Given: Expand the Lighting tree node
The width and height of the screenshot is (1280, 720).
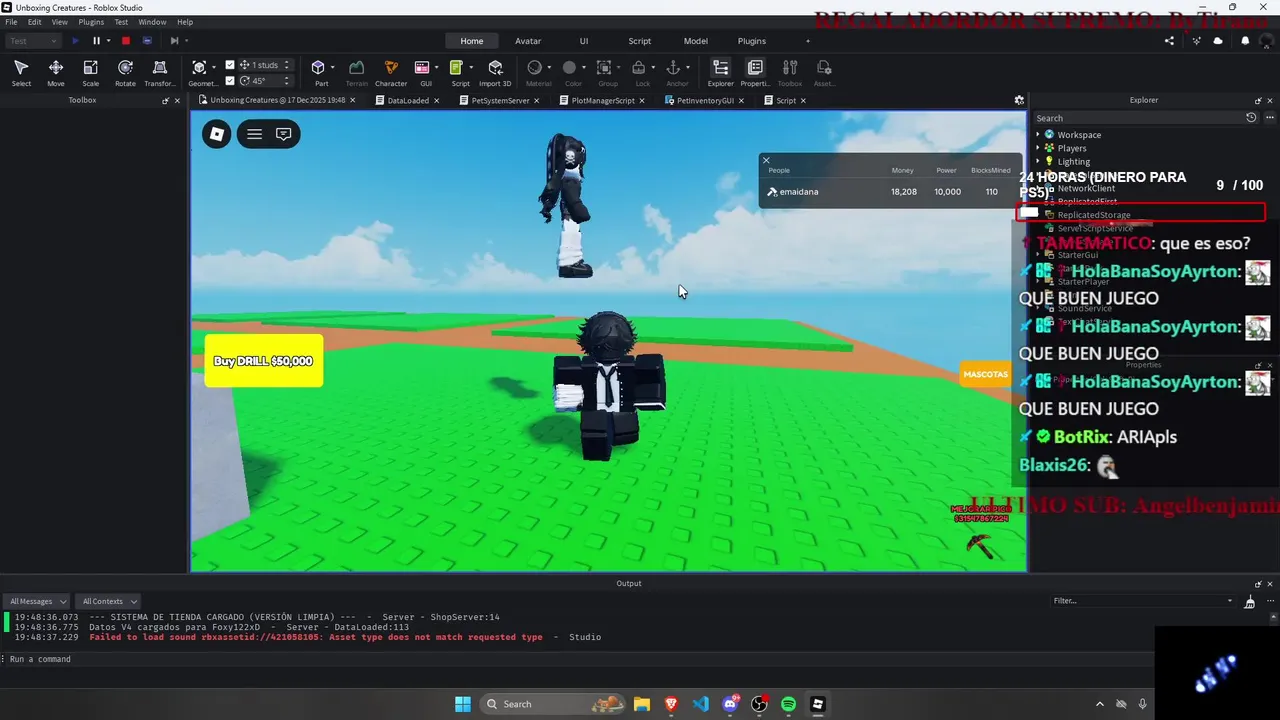Looking at the screenshot, I should 1038,161.
